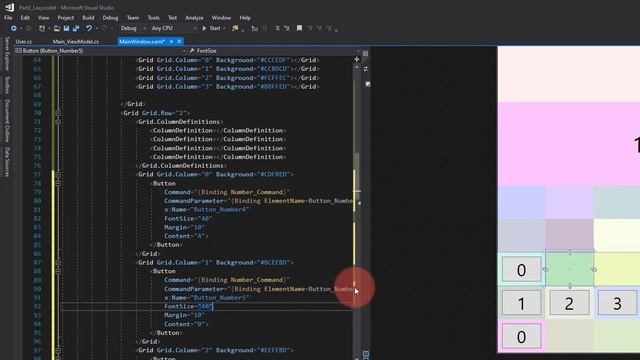
Task: Open the FontSize member dropdown
Action: pos(274,51)
